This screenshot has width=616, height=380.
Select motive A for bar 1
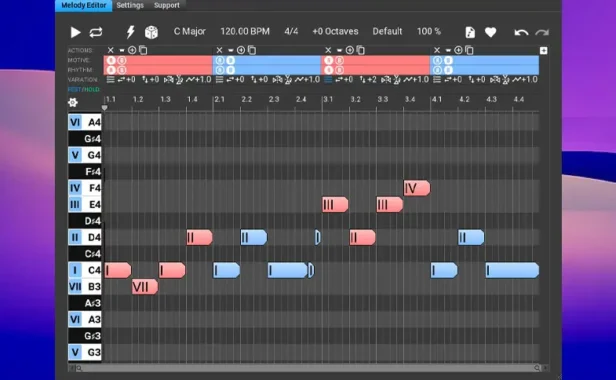pyautogui.click(x=111, y=61)
